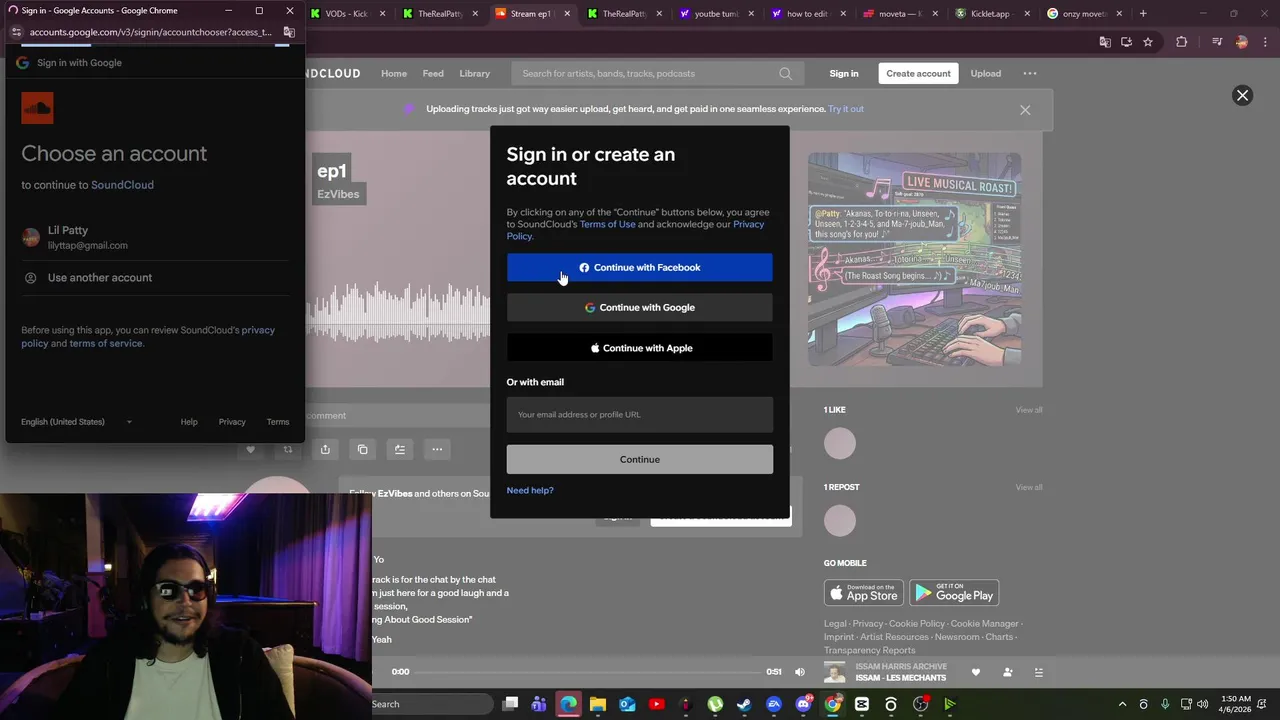1280x720 pixels.
Task: Choose Use another account
Action: 155,277
